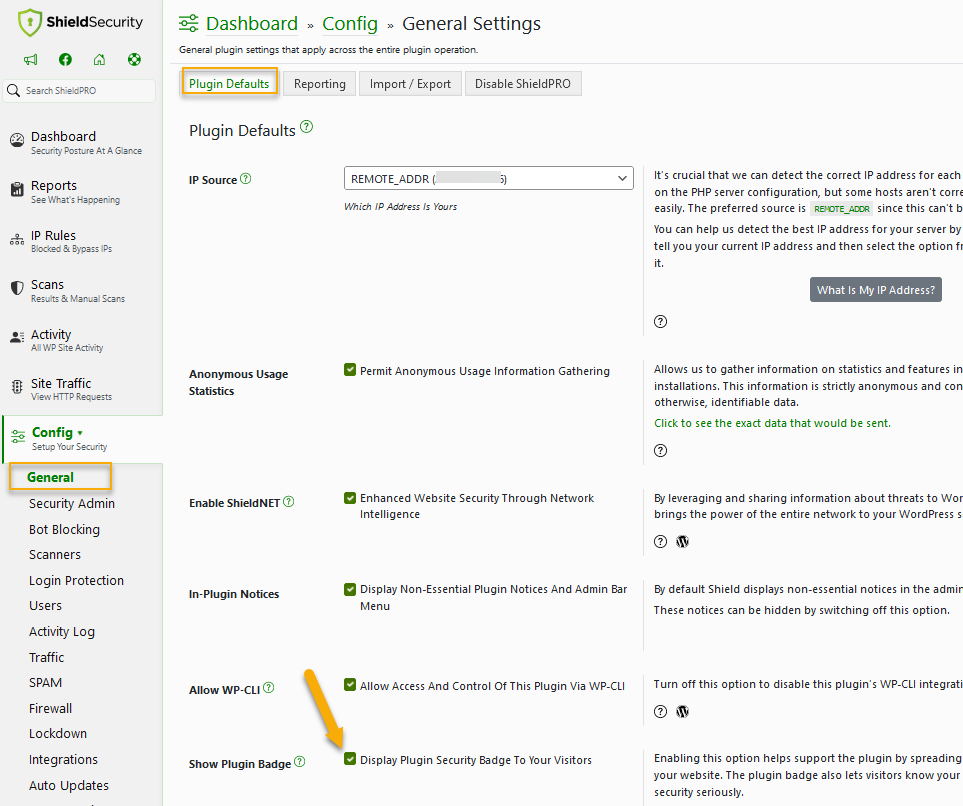963x806 pixels.
Task: Toggle Allow Access Via WP-CLI checkbox
Action: pyautogui.click(x=350, y=685)
